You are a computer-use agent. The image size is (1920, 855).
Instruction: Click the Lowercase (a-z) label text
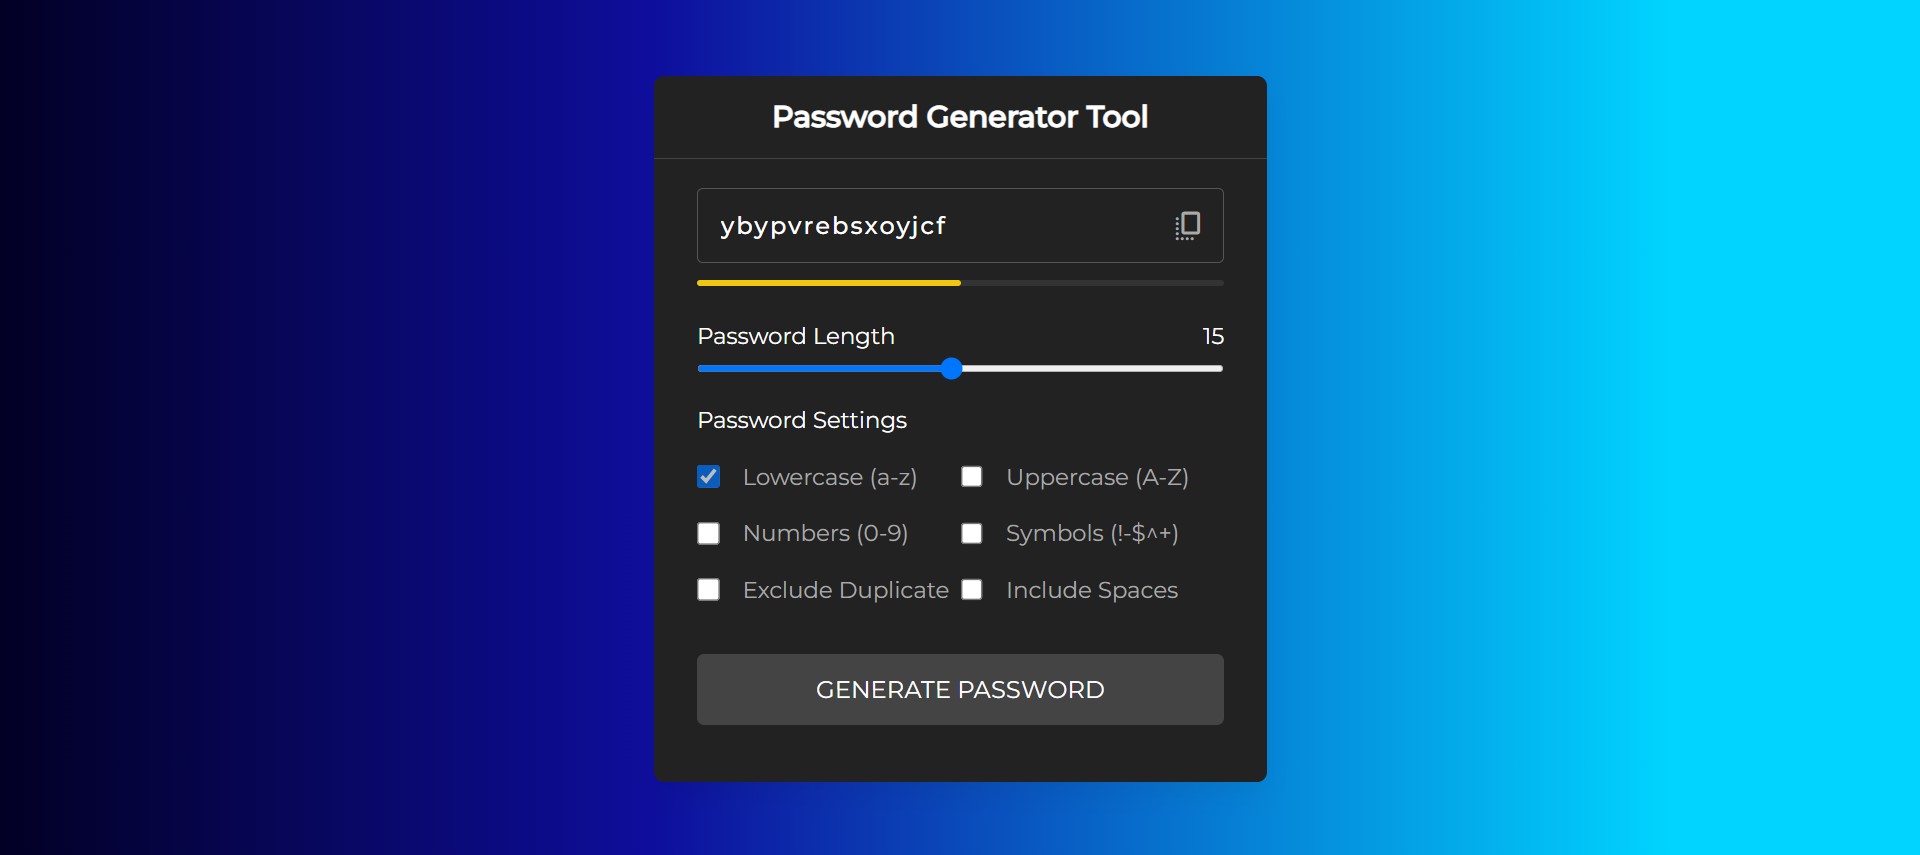click(830, 478)
